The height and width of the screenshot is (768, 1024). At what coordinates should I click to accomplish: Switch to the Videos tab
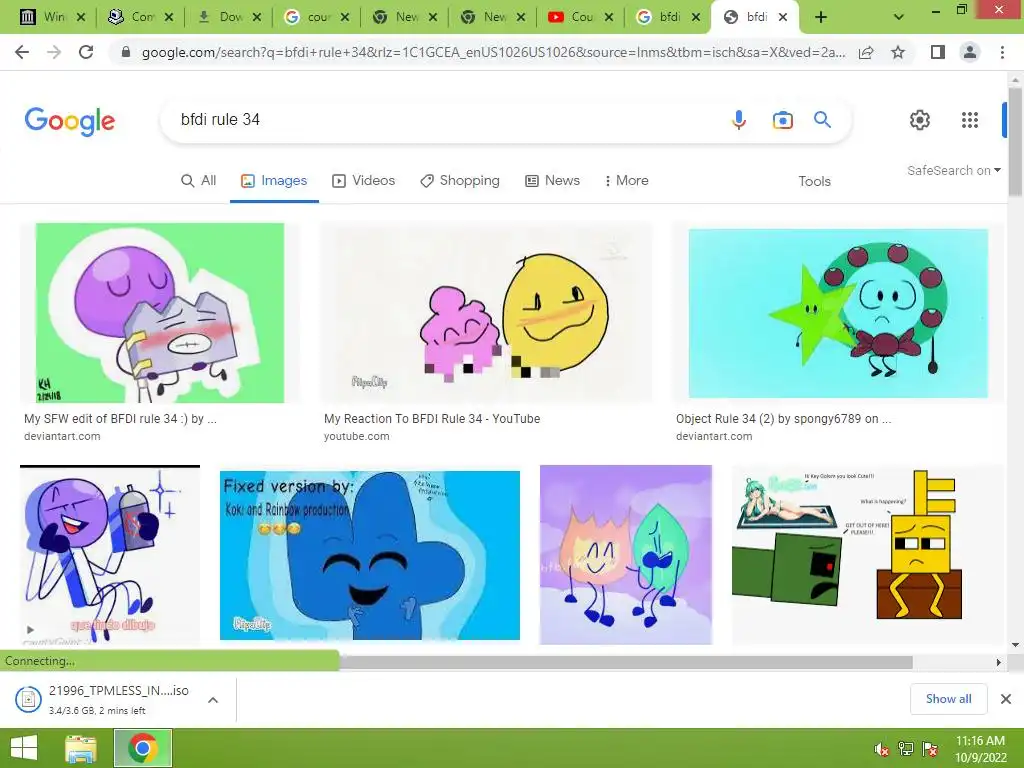tap(364, 181)
